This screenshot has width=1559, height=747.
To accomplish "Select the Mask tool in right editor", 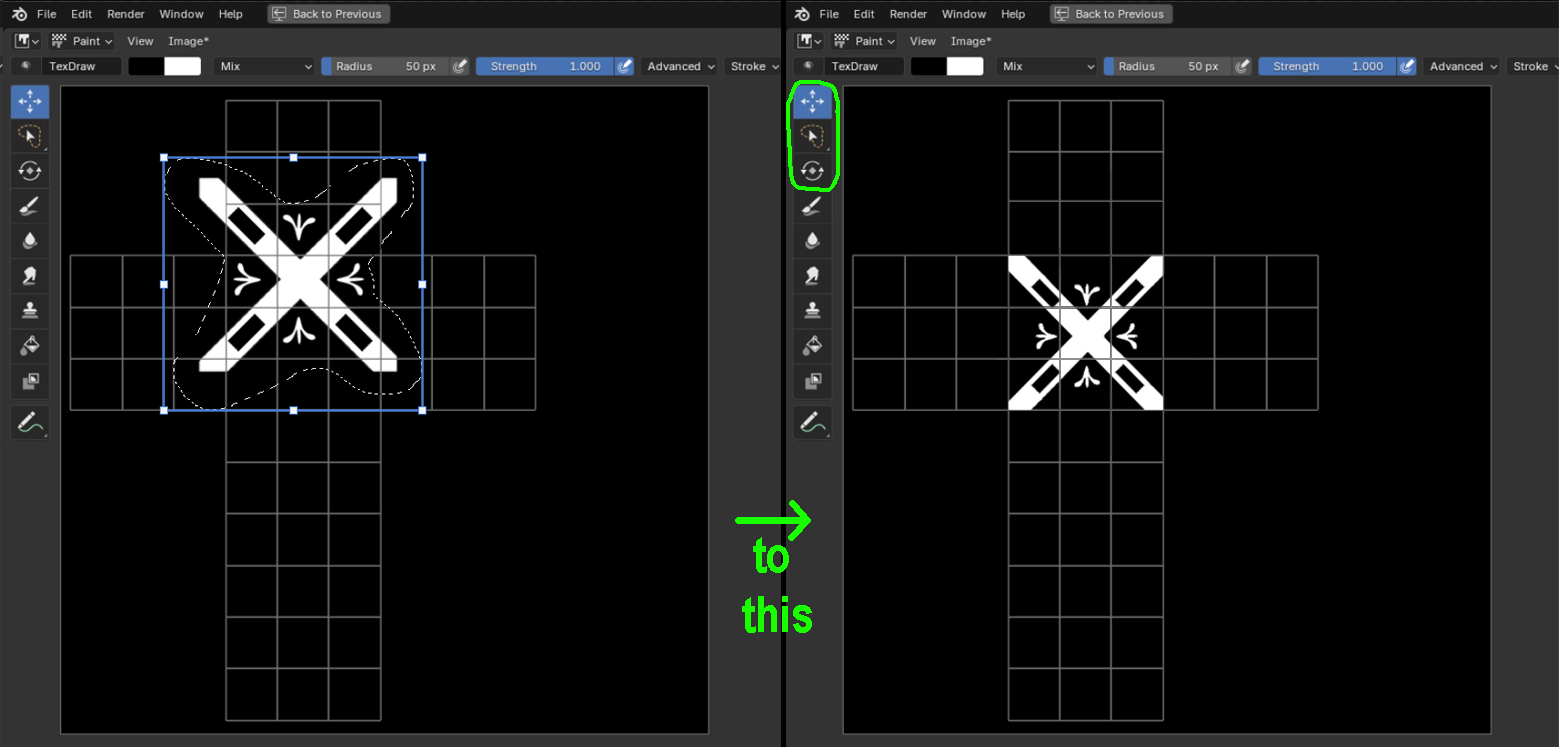I will coord(812,381).
